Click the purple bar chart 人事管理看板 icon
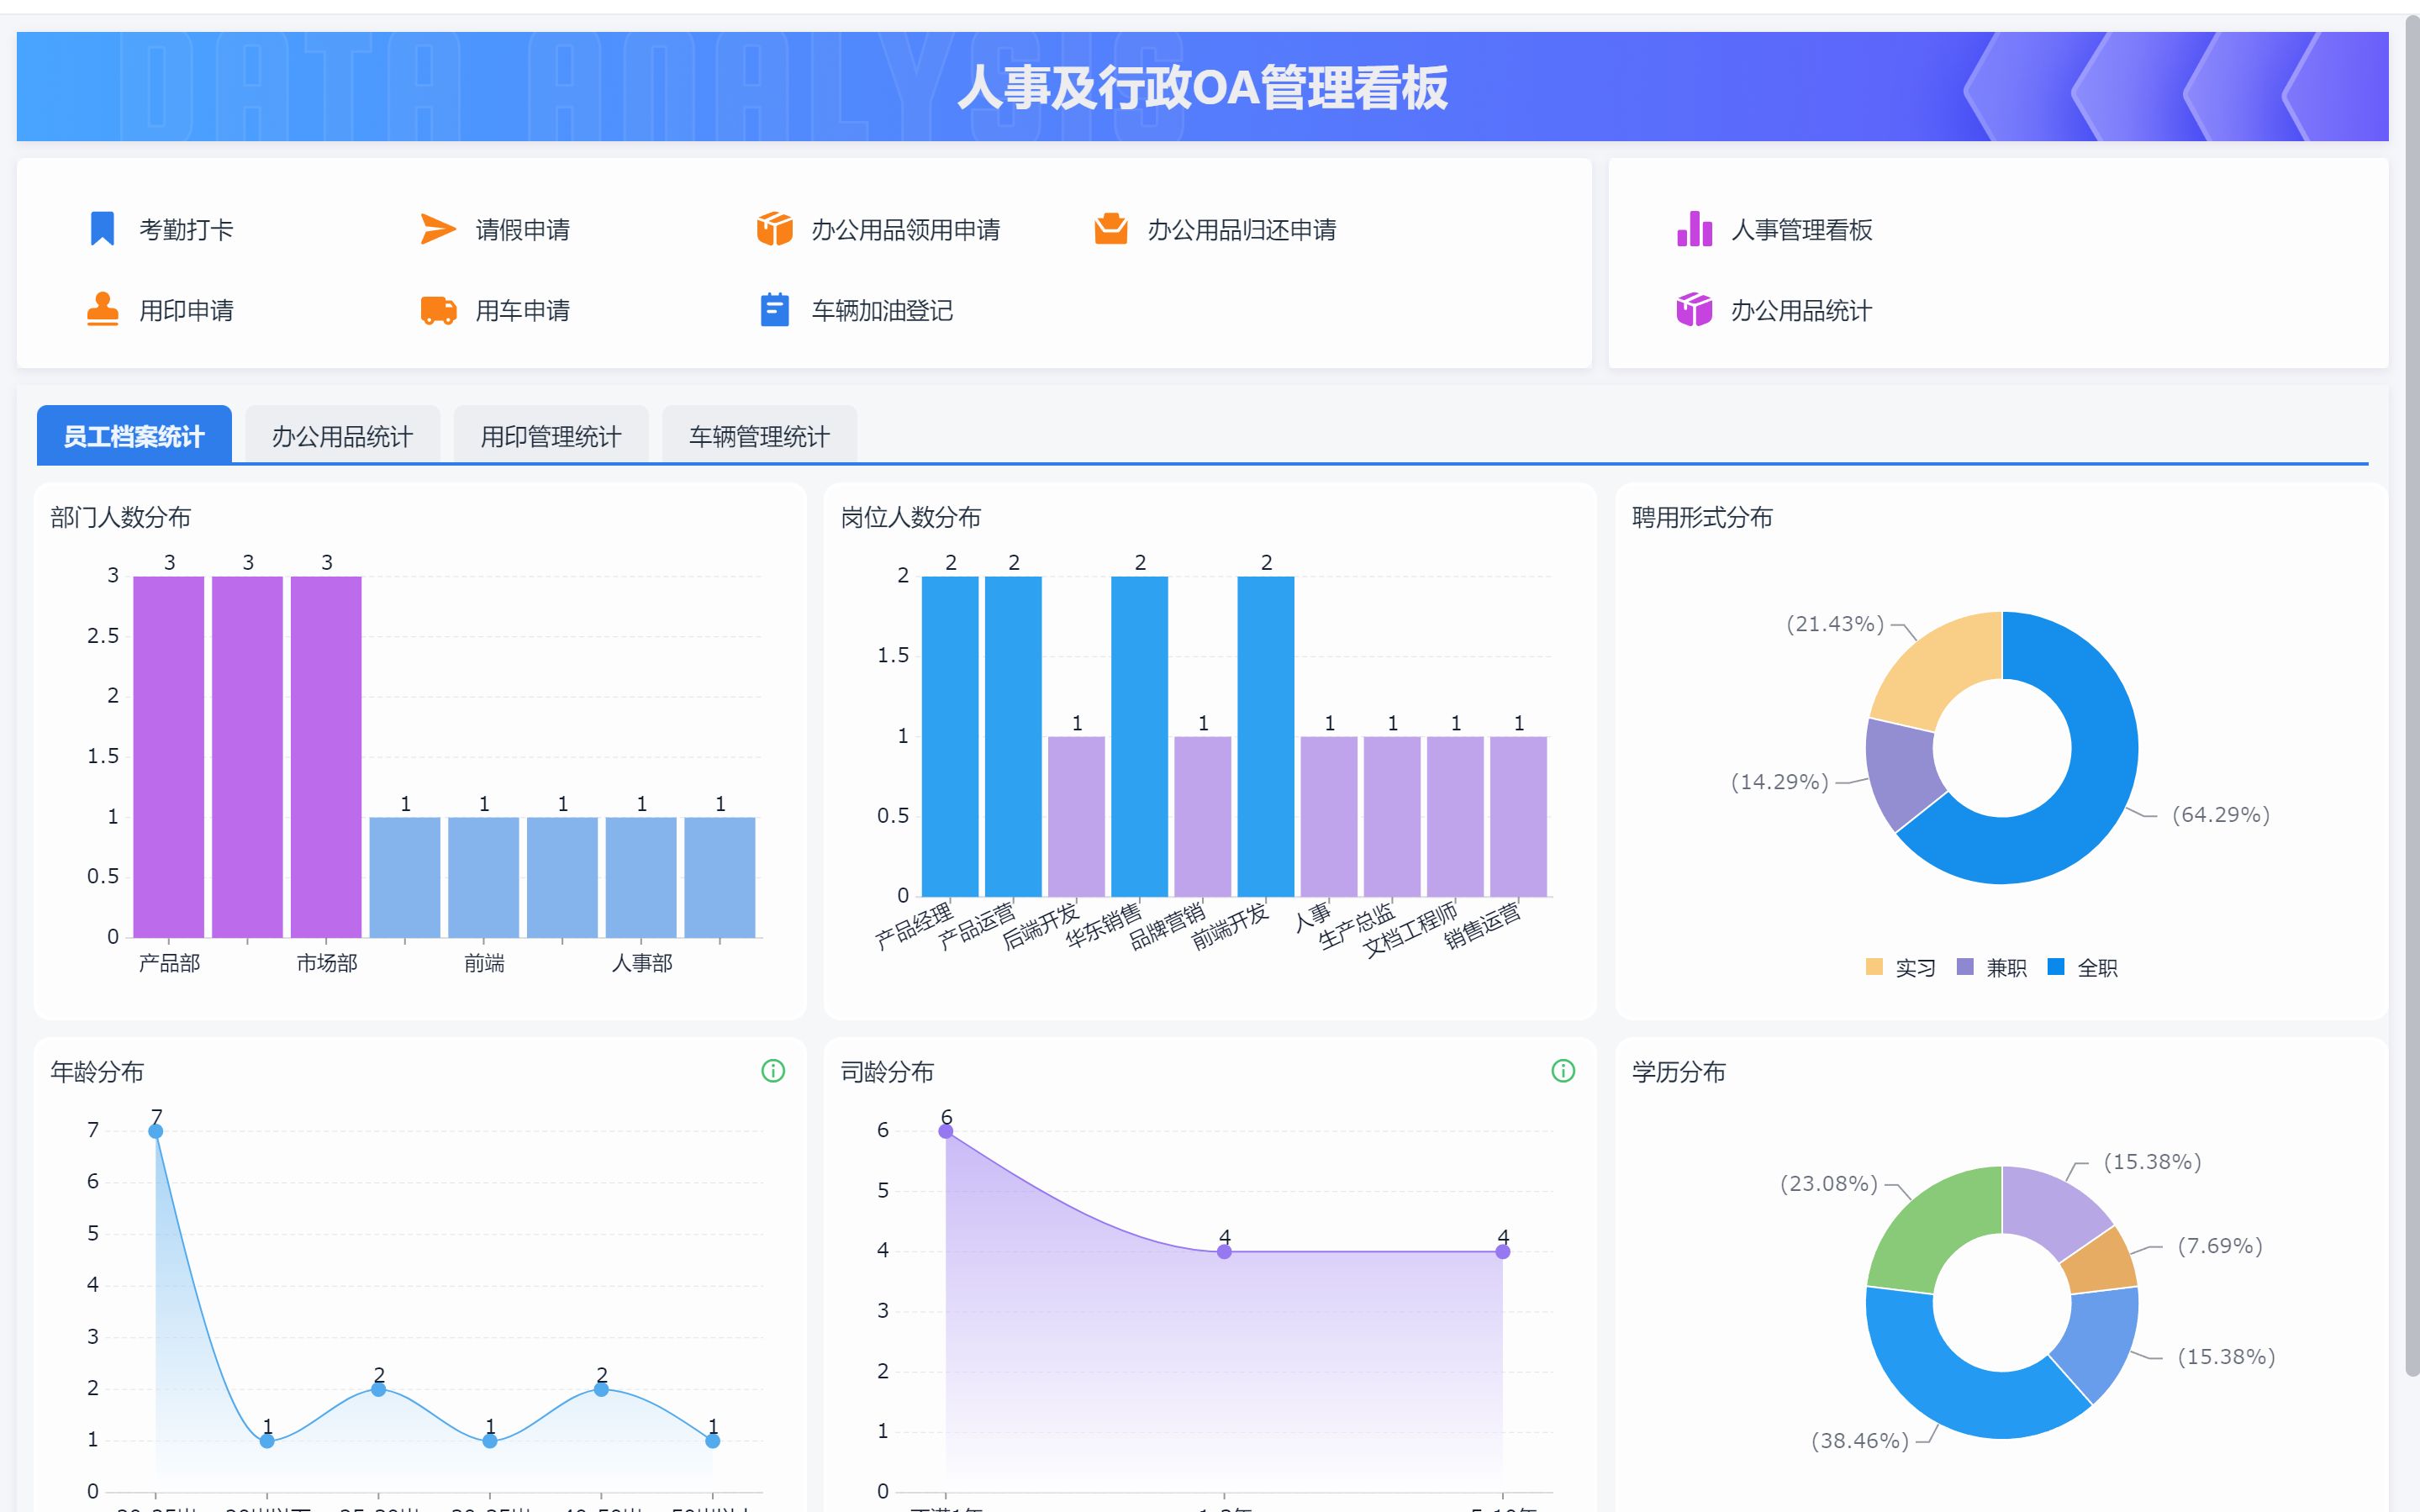The image size is (2420, 1512). (x=1694, y=229)
